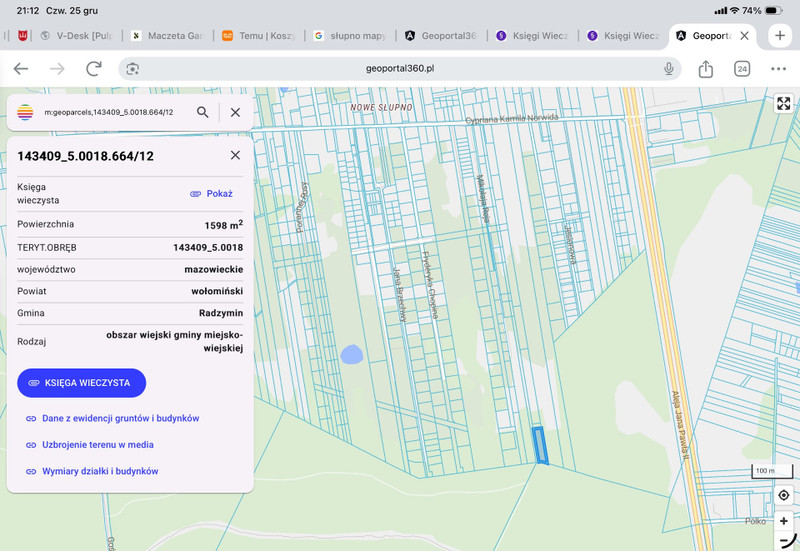The height and width of the screenshot is (551, 800).
Task: Open the Geoportal360 colorful logo menu
Action: tap(26, 112)
